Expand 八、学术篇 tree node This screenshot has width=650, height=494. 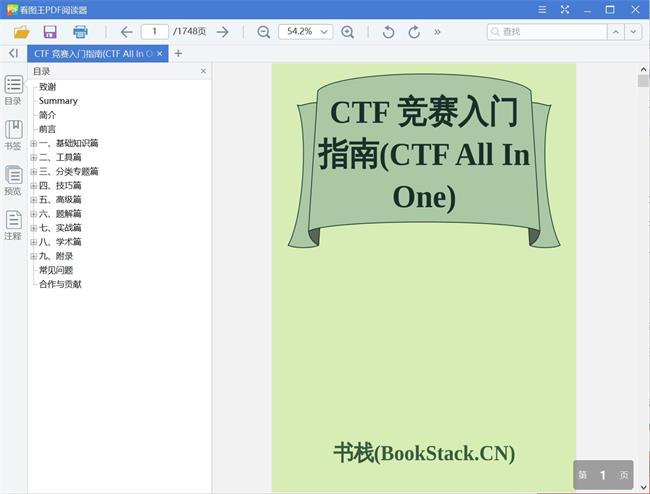pos(34,242)
